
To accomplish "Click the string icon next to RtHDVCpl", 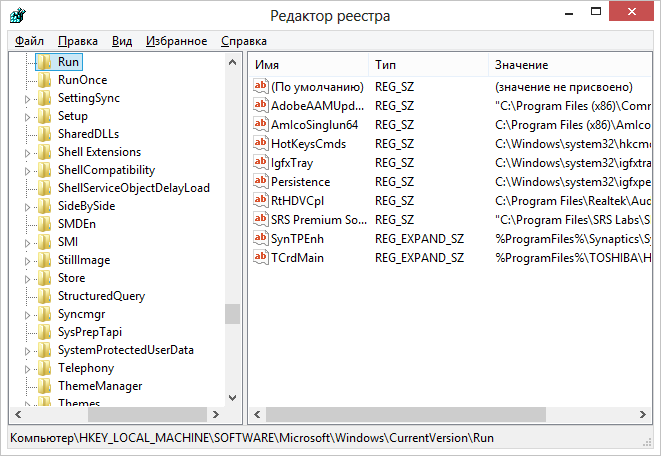I will coord(261,200).
